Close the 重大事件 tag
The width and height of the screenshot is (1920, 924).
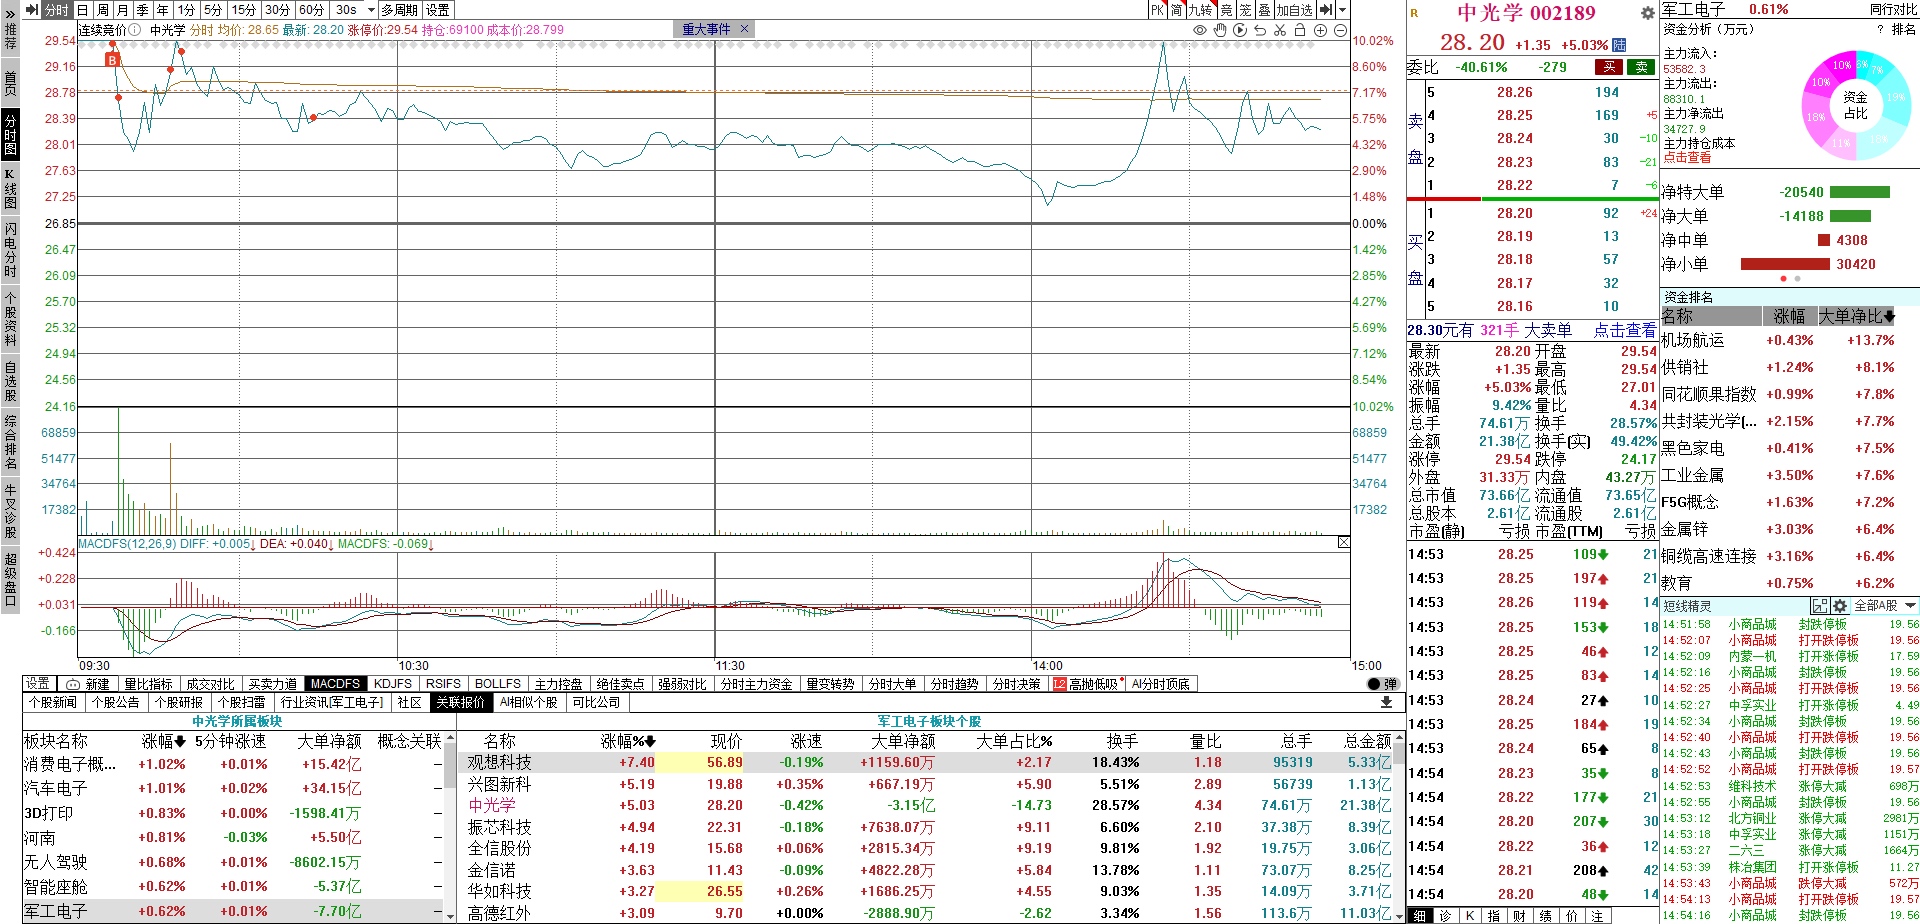click(x=744, y=29)
